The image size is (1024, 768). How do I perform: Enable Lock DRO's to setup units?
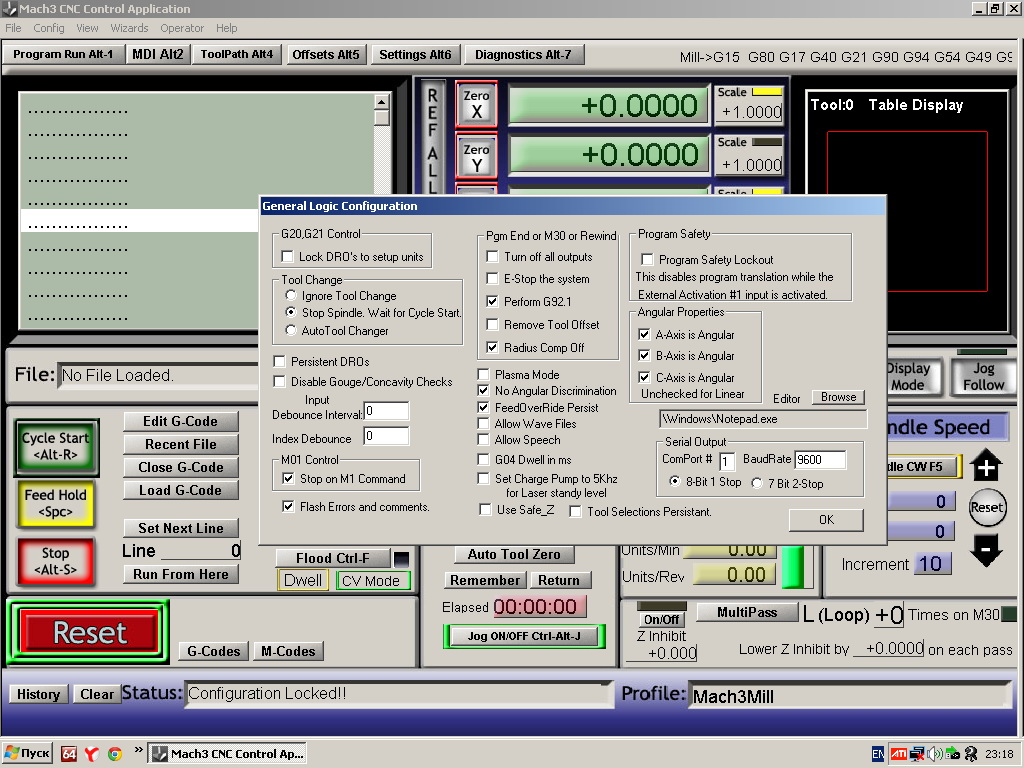287,257
